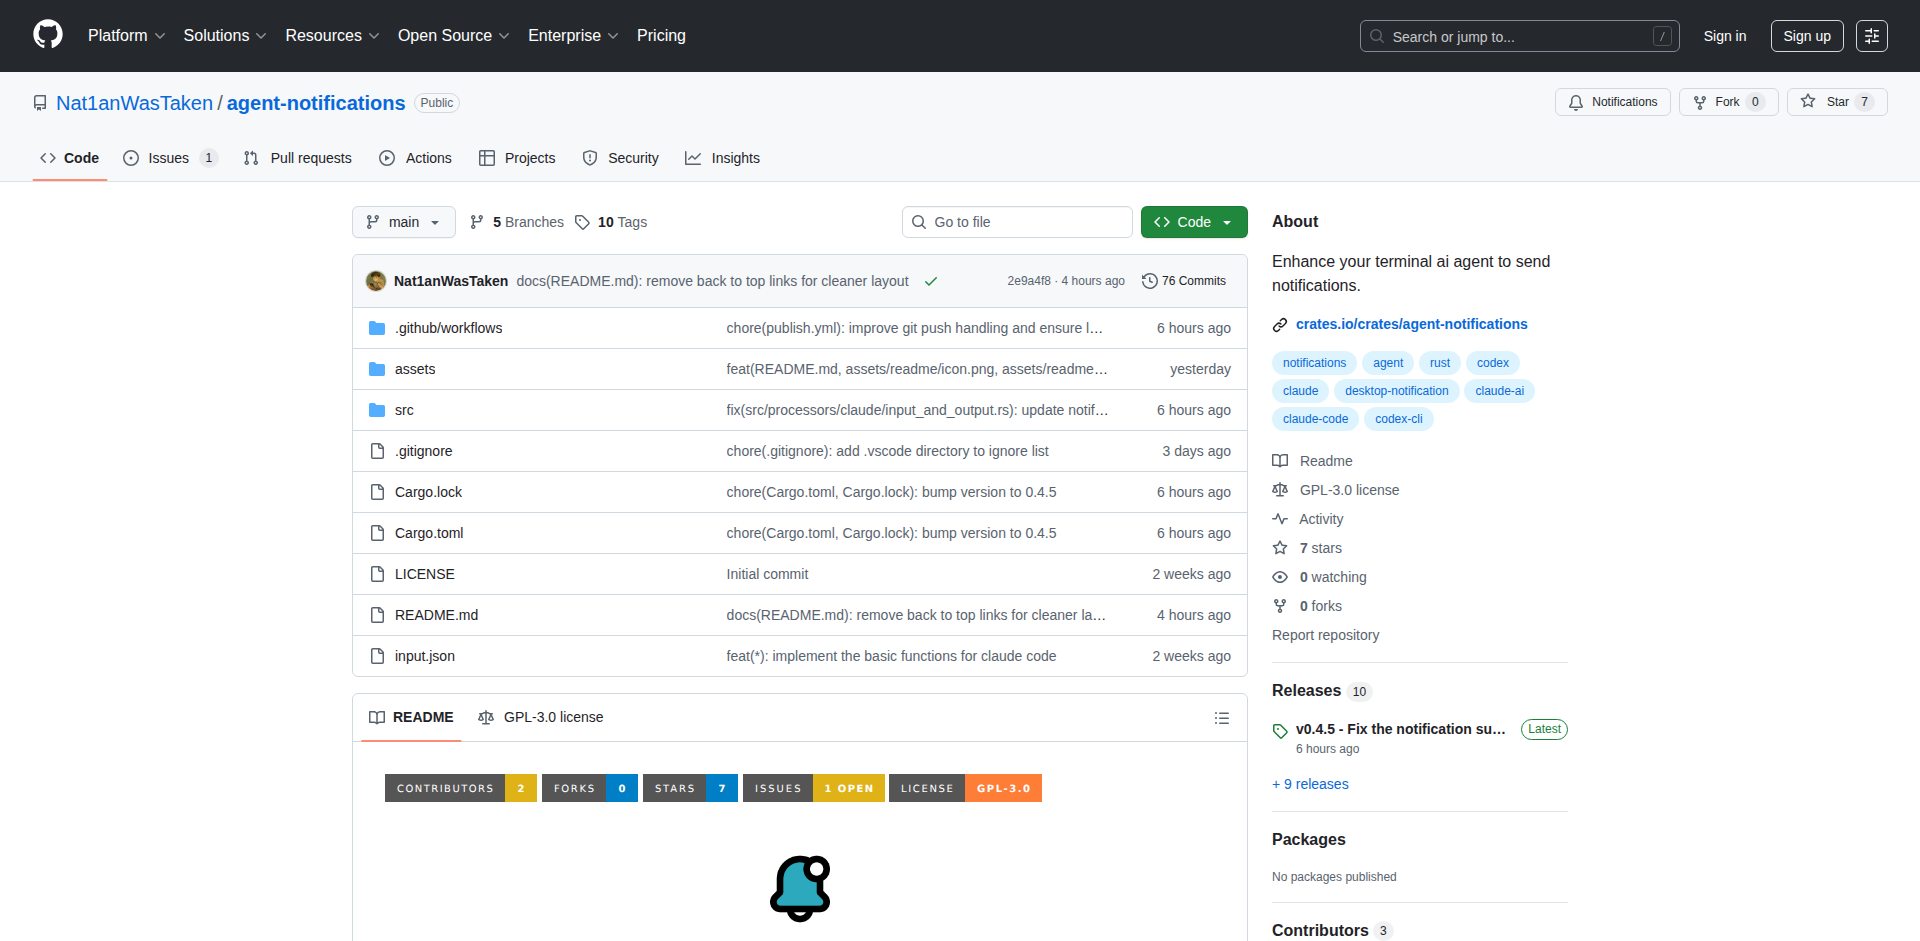Click the Search or jump to field
The image size is (1920, 941).
coord(1519,36)
